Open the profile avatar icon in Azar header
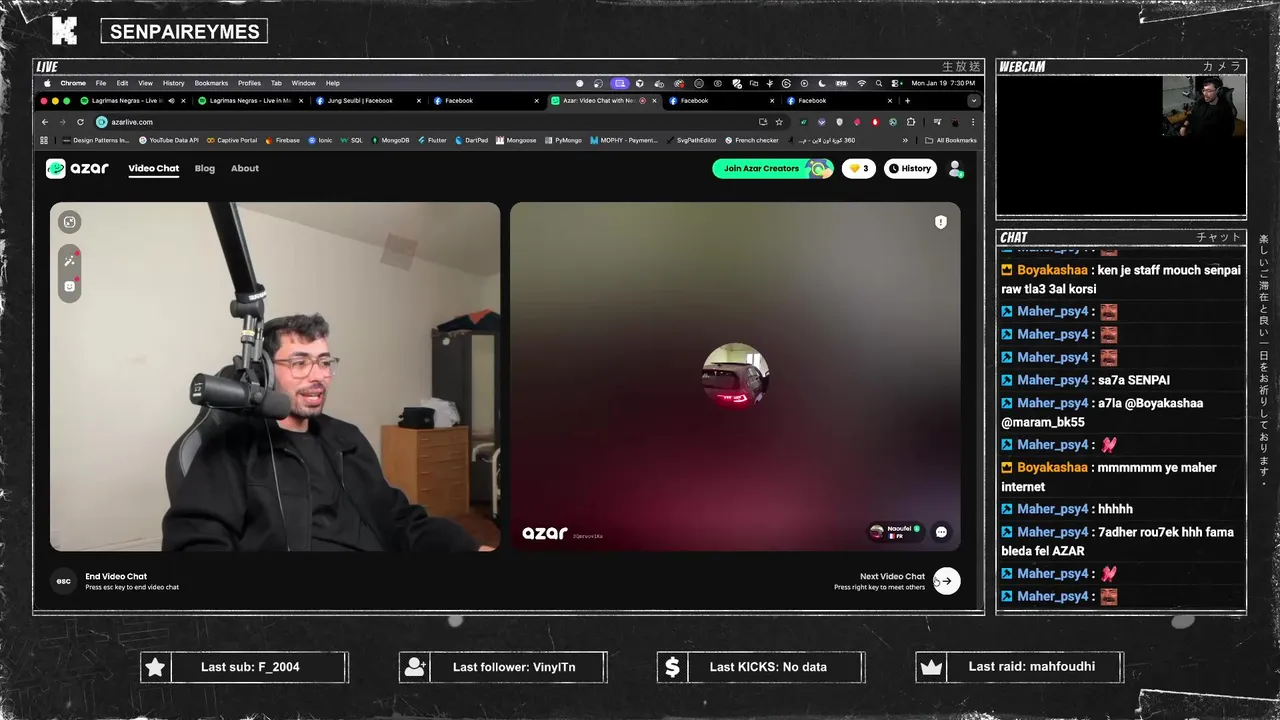This screenshot has height=720, width=1280. click(955, 168)
